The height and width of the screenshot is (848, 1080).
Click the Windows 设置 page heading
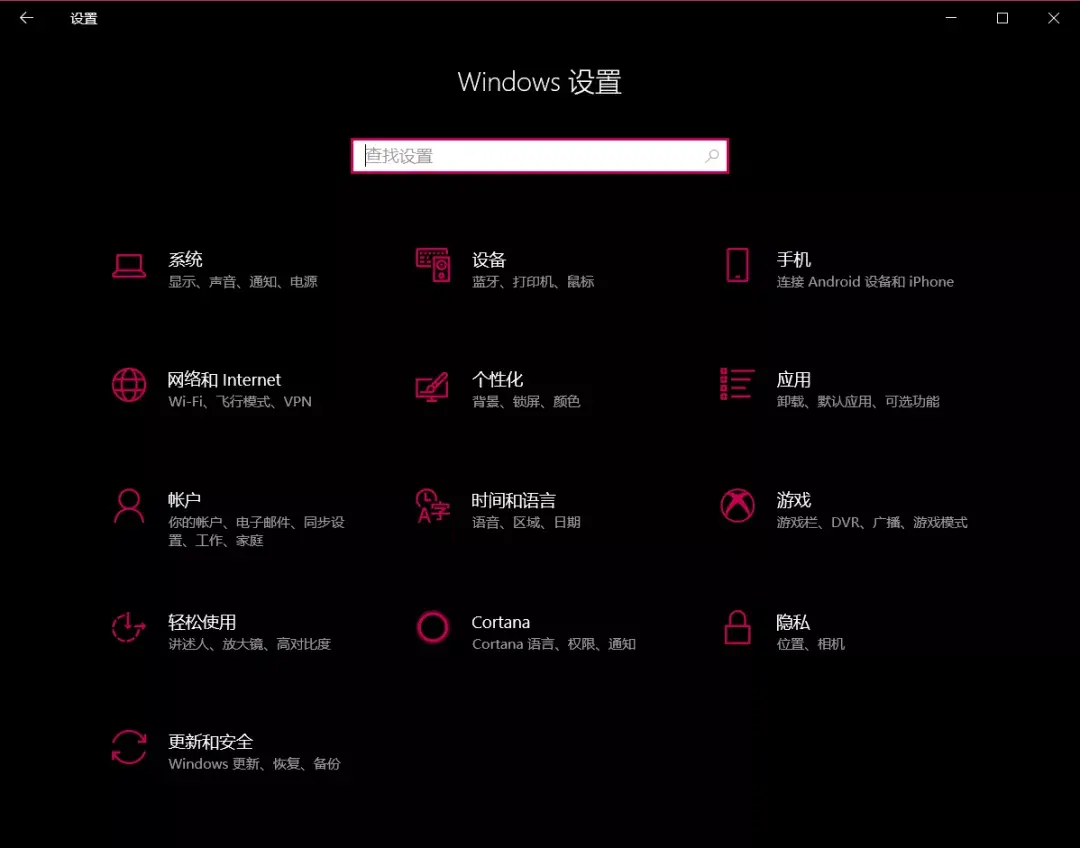coord(539,82)
